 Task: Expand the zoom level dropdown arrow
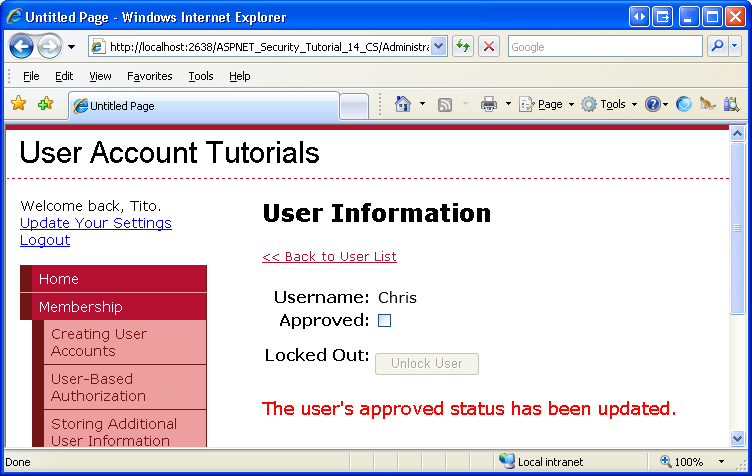(721, 462)
